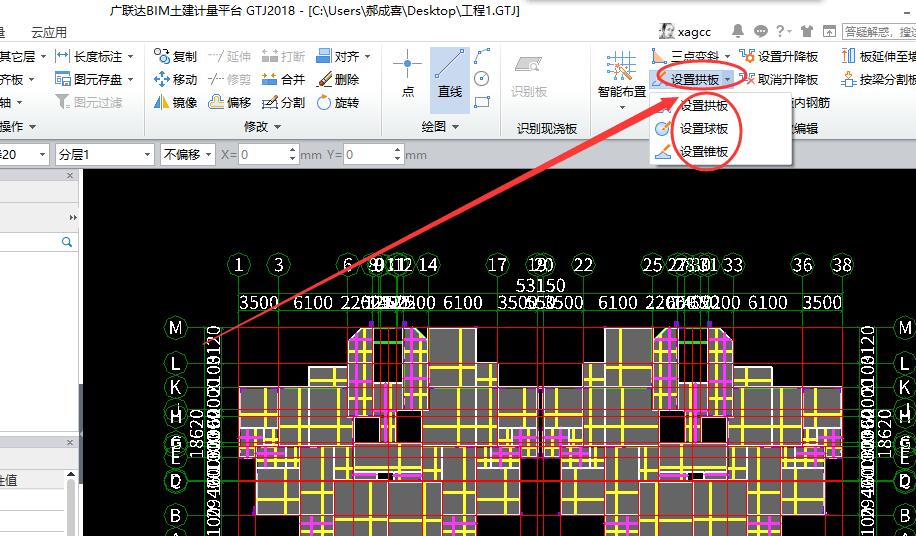Click the skin (shirt) icon
The image size is (916, 536).
point(807,31)
